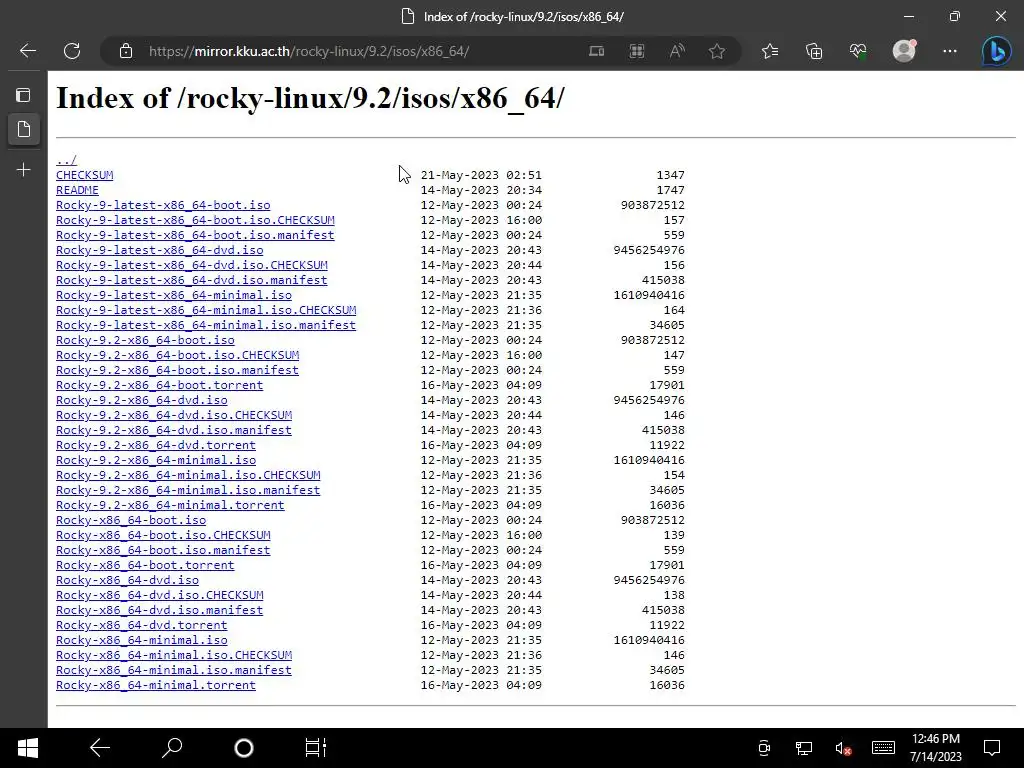Download Rocky-9.2-x86_64-boot.torrent
The height and width of the screenshot is (768, 1024).
tap(159, 385)
